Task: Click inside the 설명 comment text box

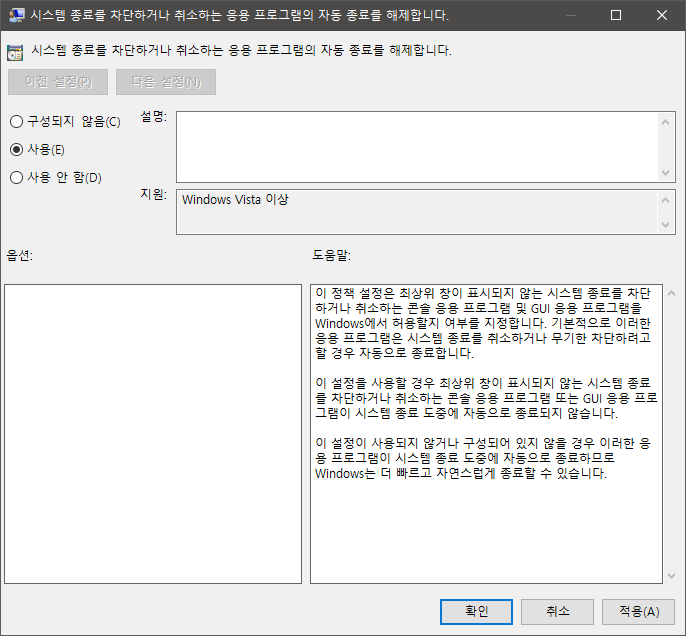Action: click(x=418, y=147)
